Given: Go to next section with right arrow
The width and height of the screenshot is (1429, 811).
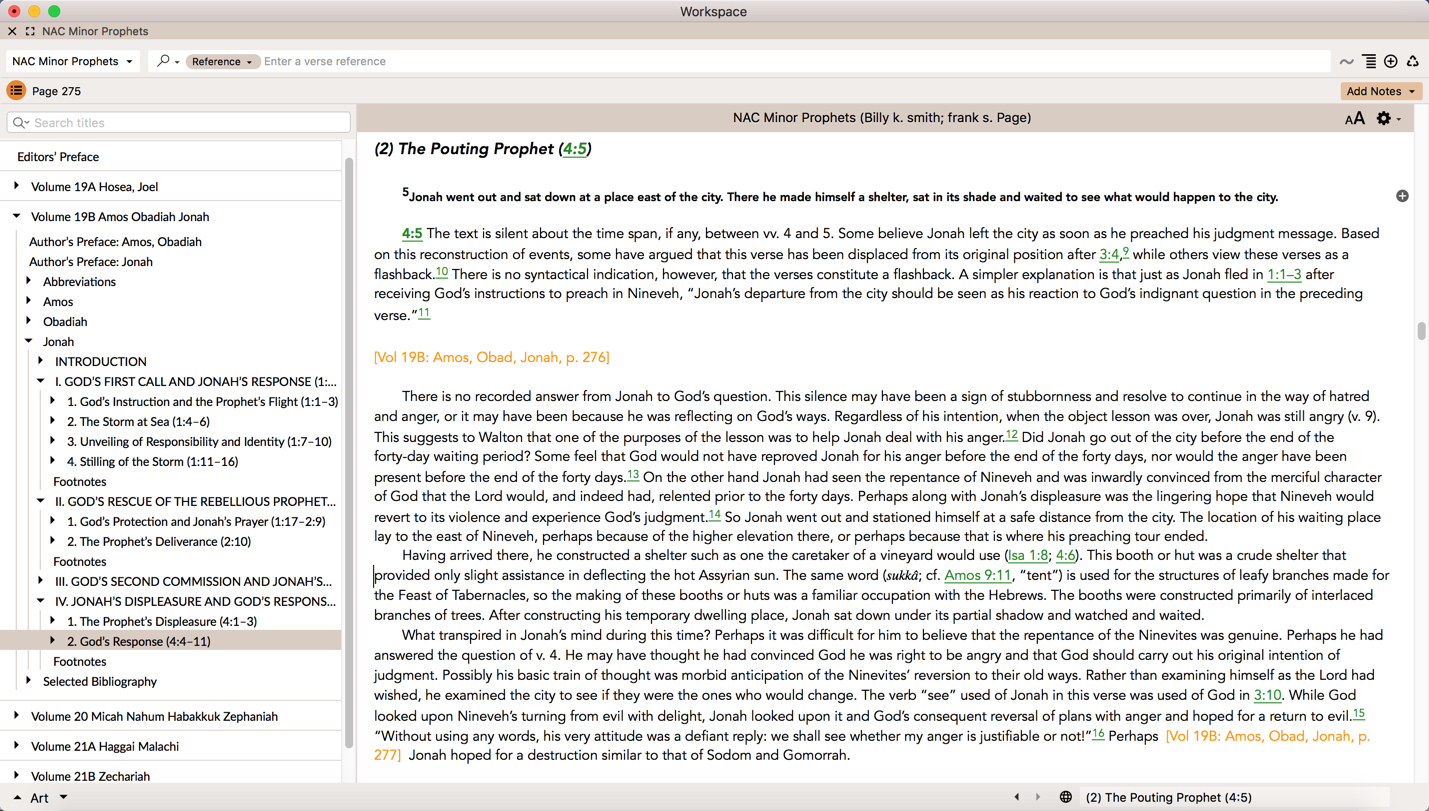Looking at the screenshot, I should click(1038, 797).
